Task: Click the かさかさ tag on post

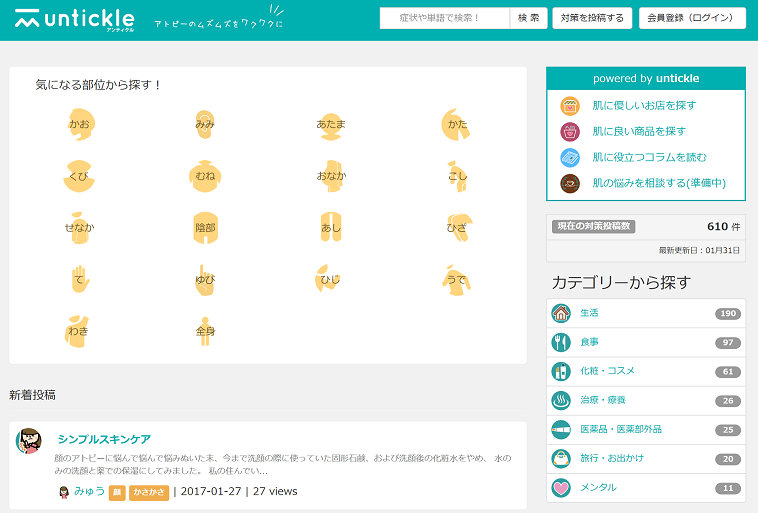Action: point(149,492)
